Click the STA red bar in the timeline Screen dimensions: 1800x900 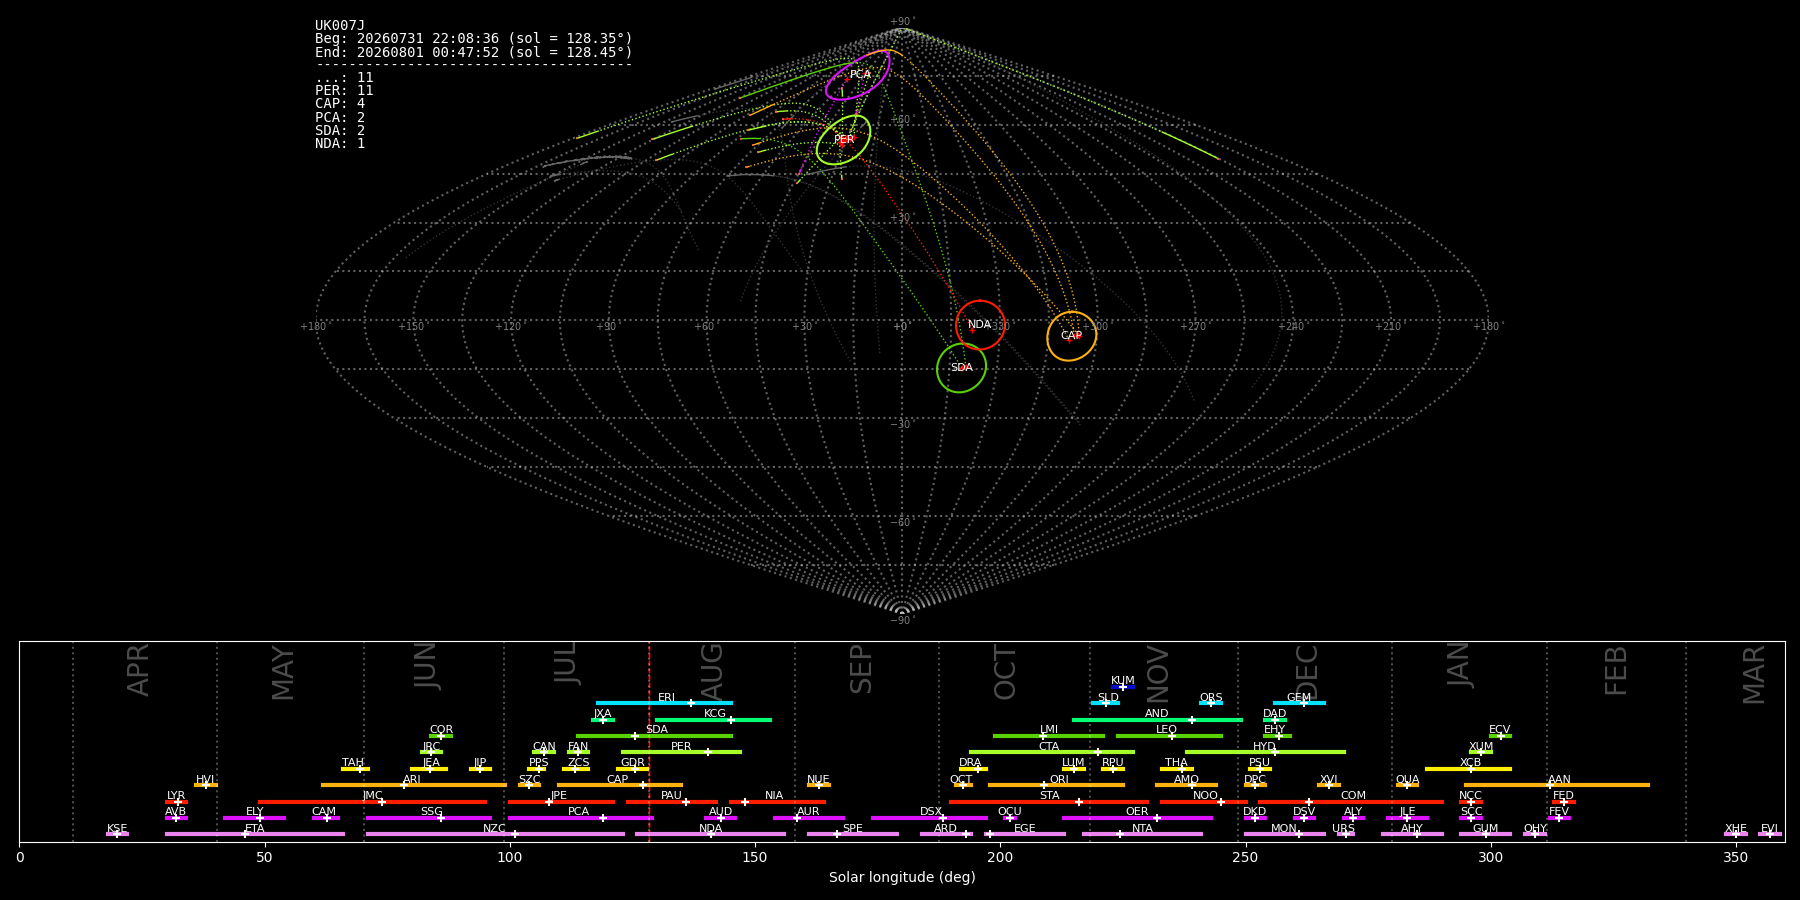tap(1049, 802)
